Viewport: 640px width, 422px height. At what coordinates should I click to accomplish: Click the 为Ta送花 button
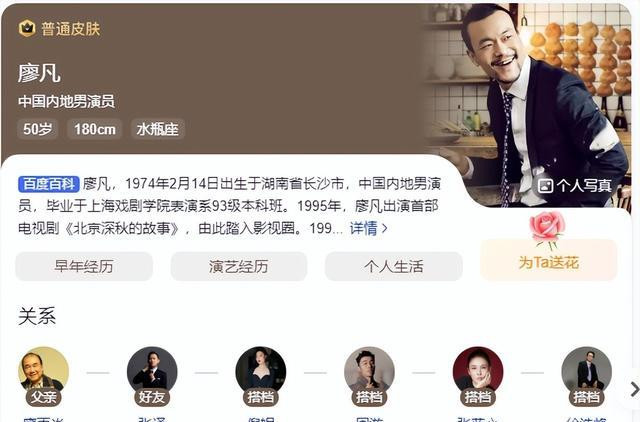549,260
